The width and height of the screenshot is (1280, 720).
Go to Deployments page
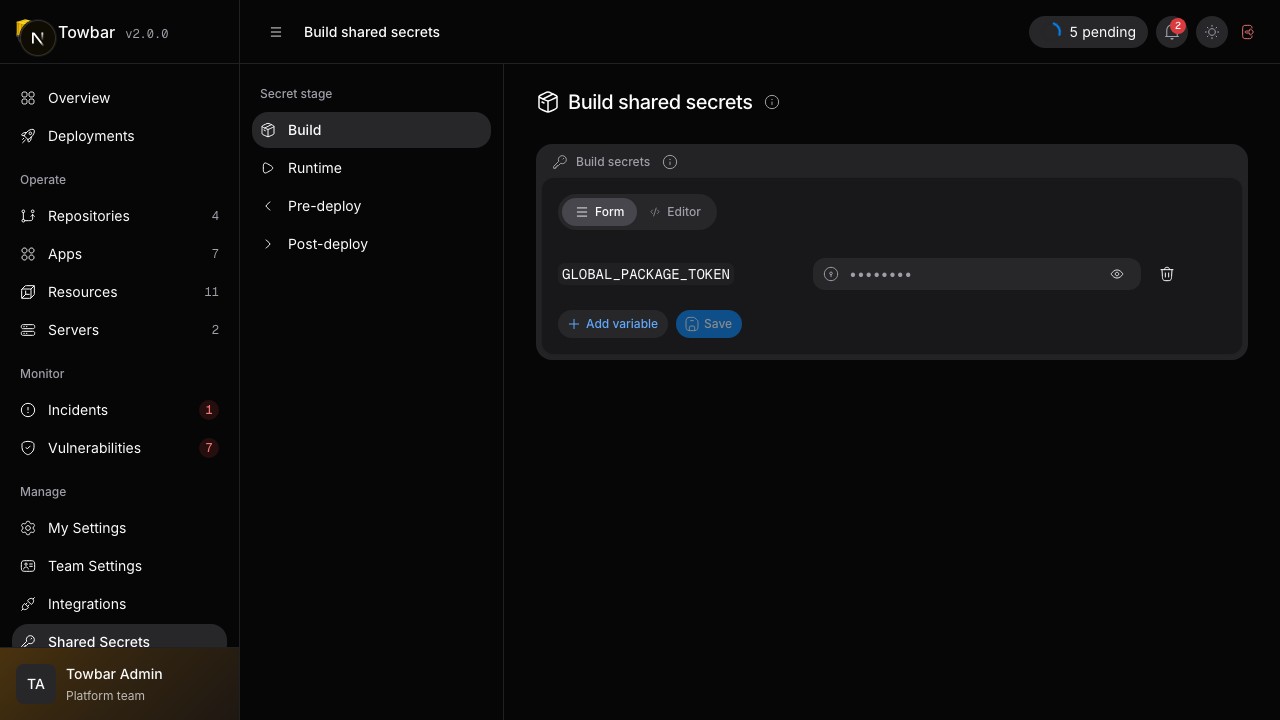[x=119, y=136]
